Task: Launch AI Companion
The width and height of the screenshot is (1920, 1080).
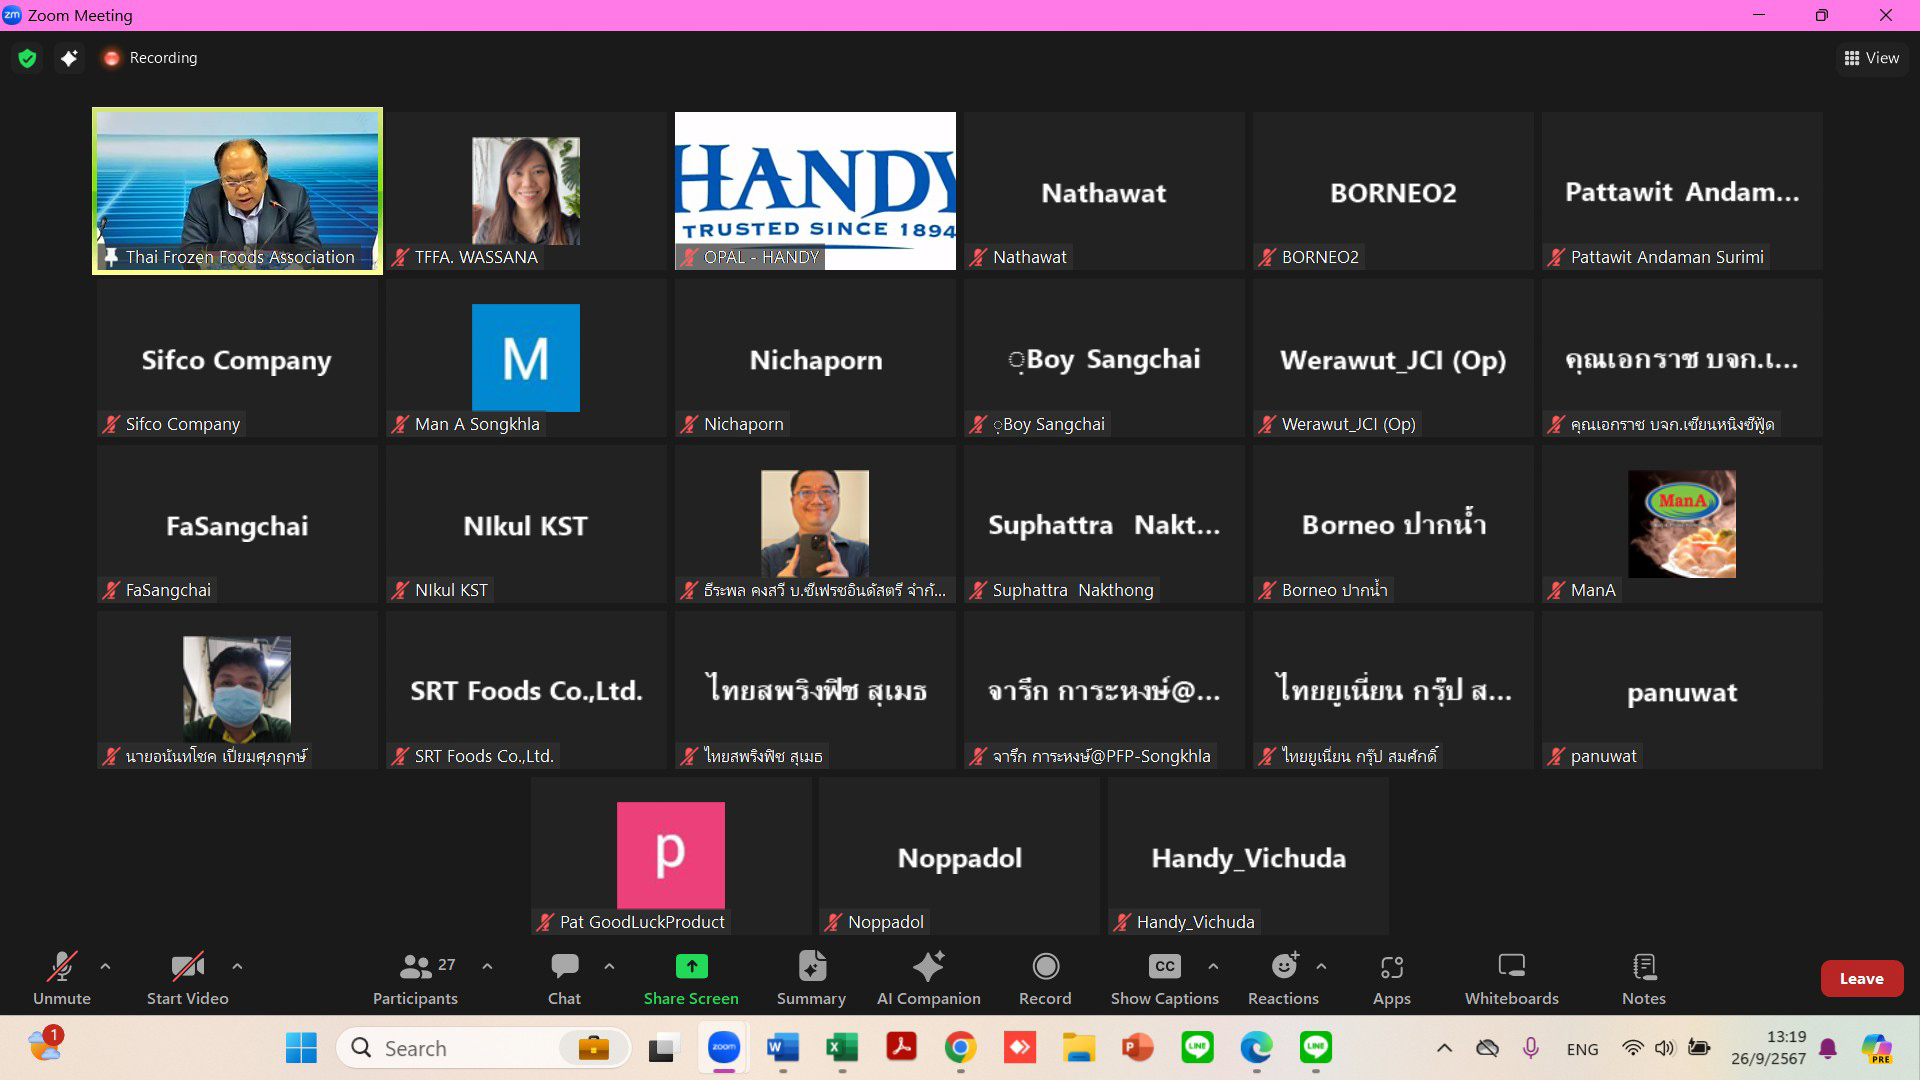Action: [928, 978]
